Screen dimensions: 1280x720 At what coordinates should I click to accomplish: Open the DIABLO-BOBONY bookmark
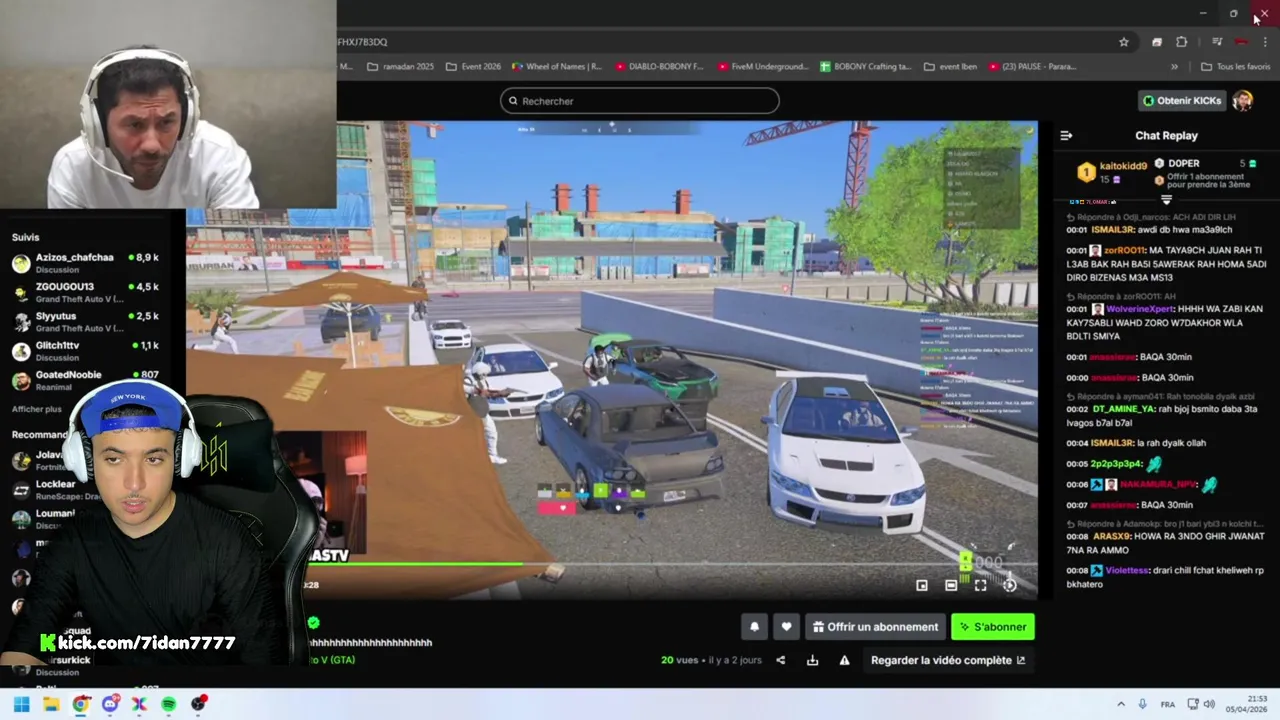coord(660,67)
